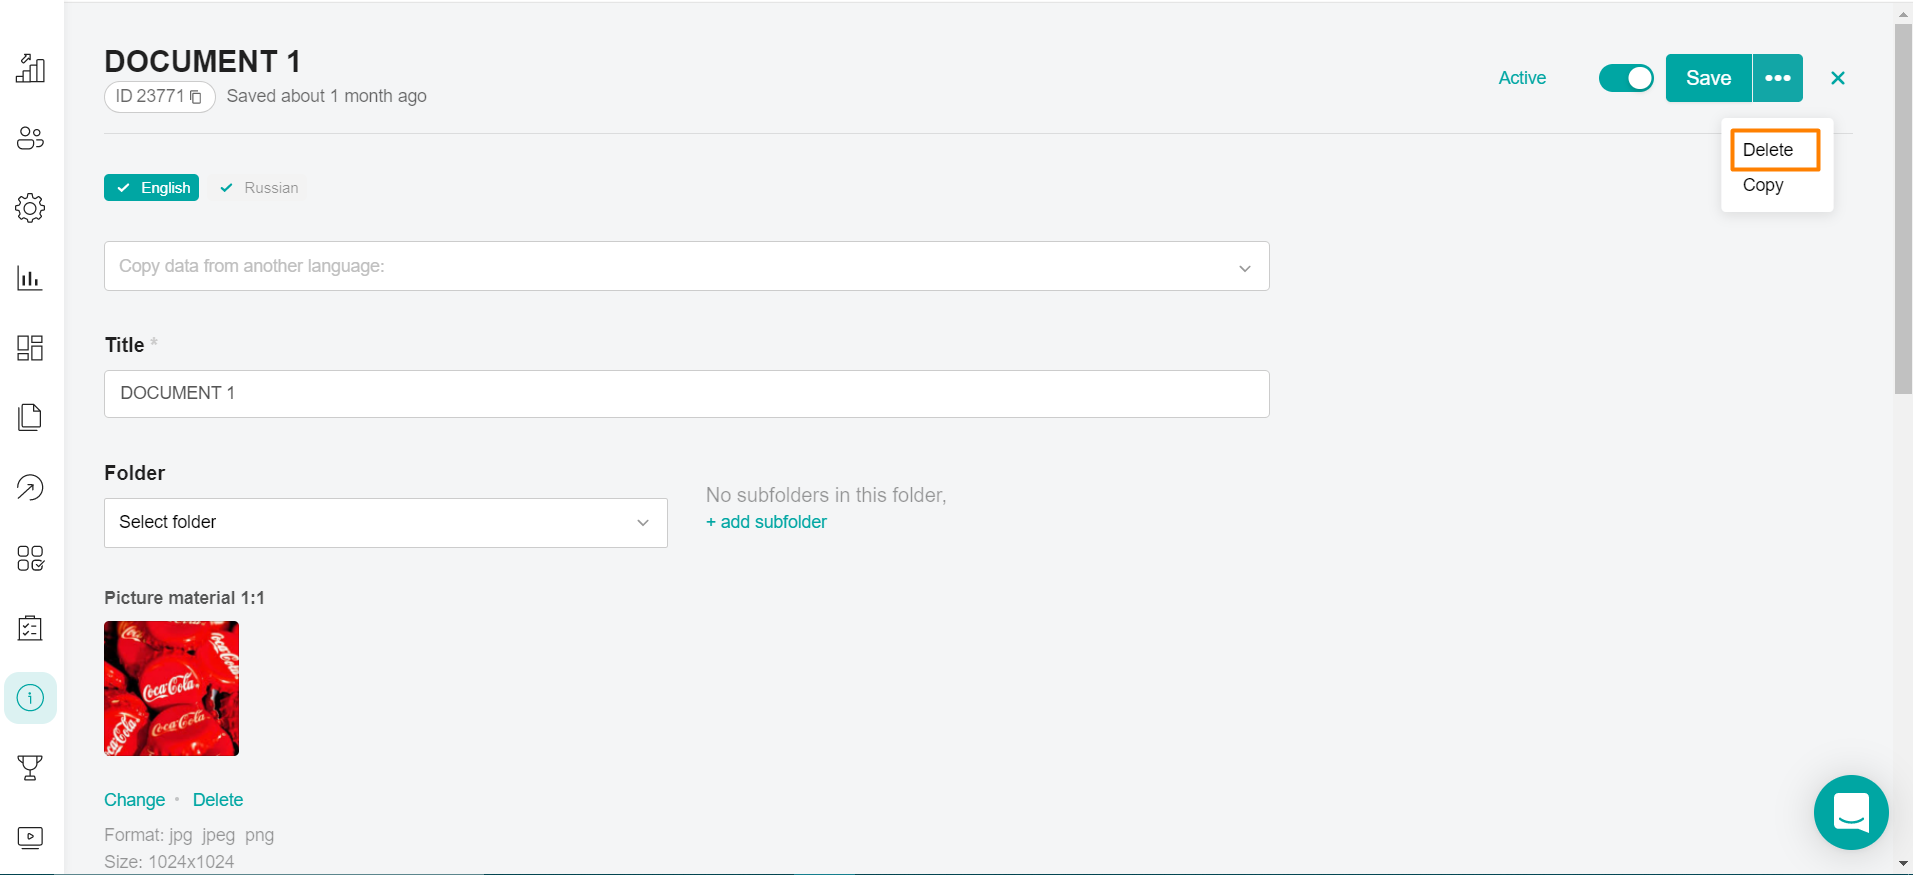Click the Saved about 1 month ago text
1913x875 pixels.
(327, 96)
